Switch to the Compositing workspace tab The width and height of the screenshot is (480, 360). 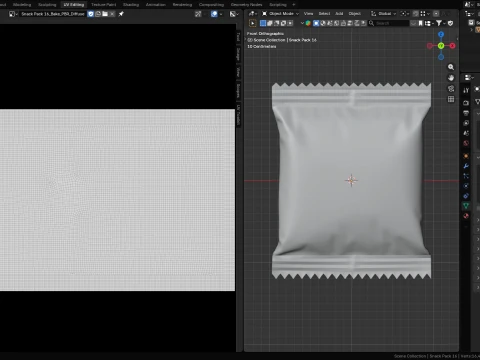coord(211,5)
